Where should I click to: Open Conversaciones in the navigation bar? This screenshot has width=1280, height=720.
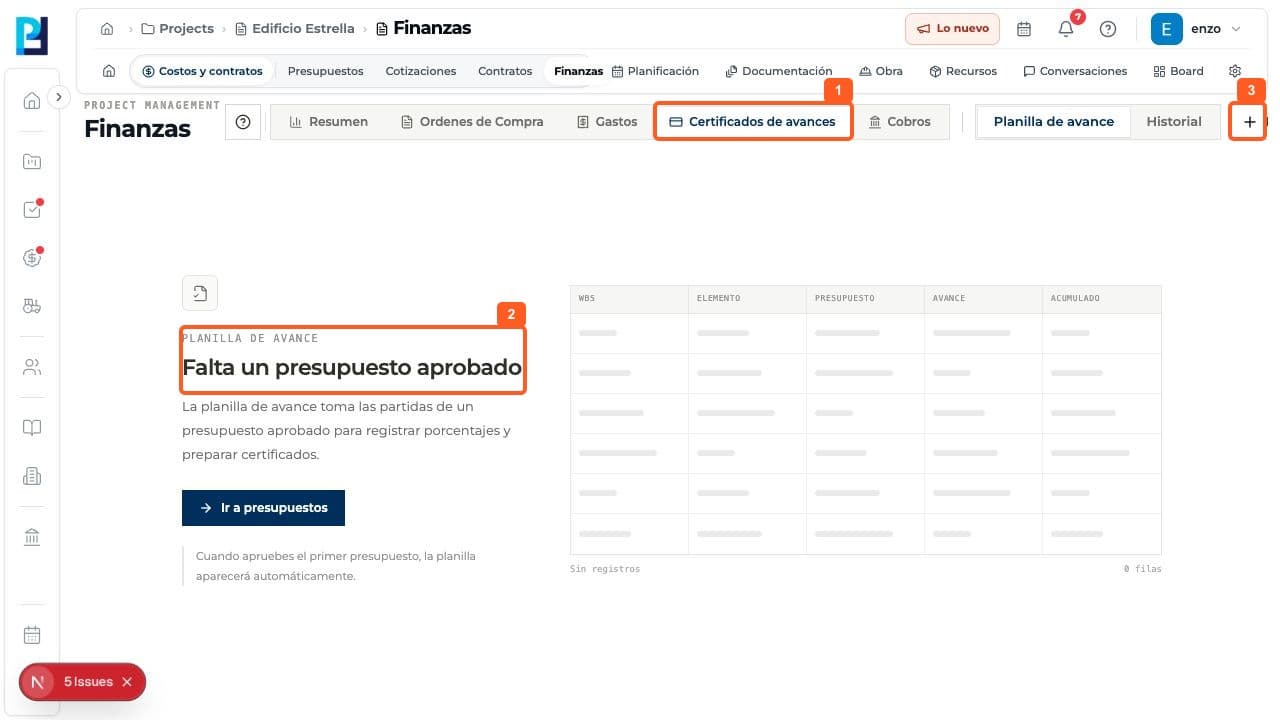[x=1075, y=71]
